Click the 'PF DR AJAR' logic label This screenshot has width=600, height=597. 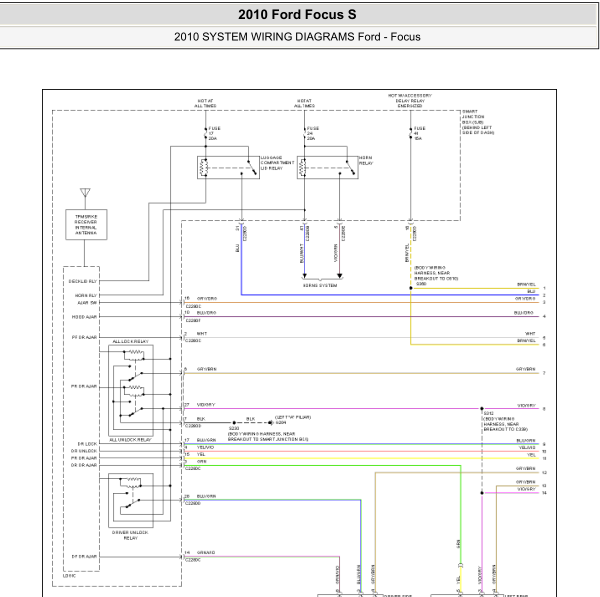tap(85, 338)
